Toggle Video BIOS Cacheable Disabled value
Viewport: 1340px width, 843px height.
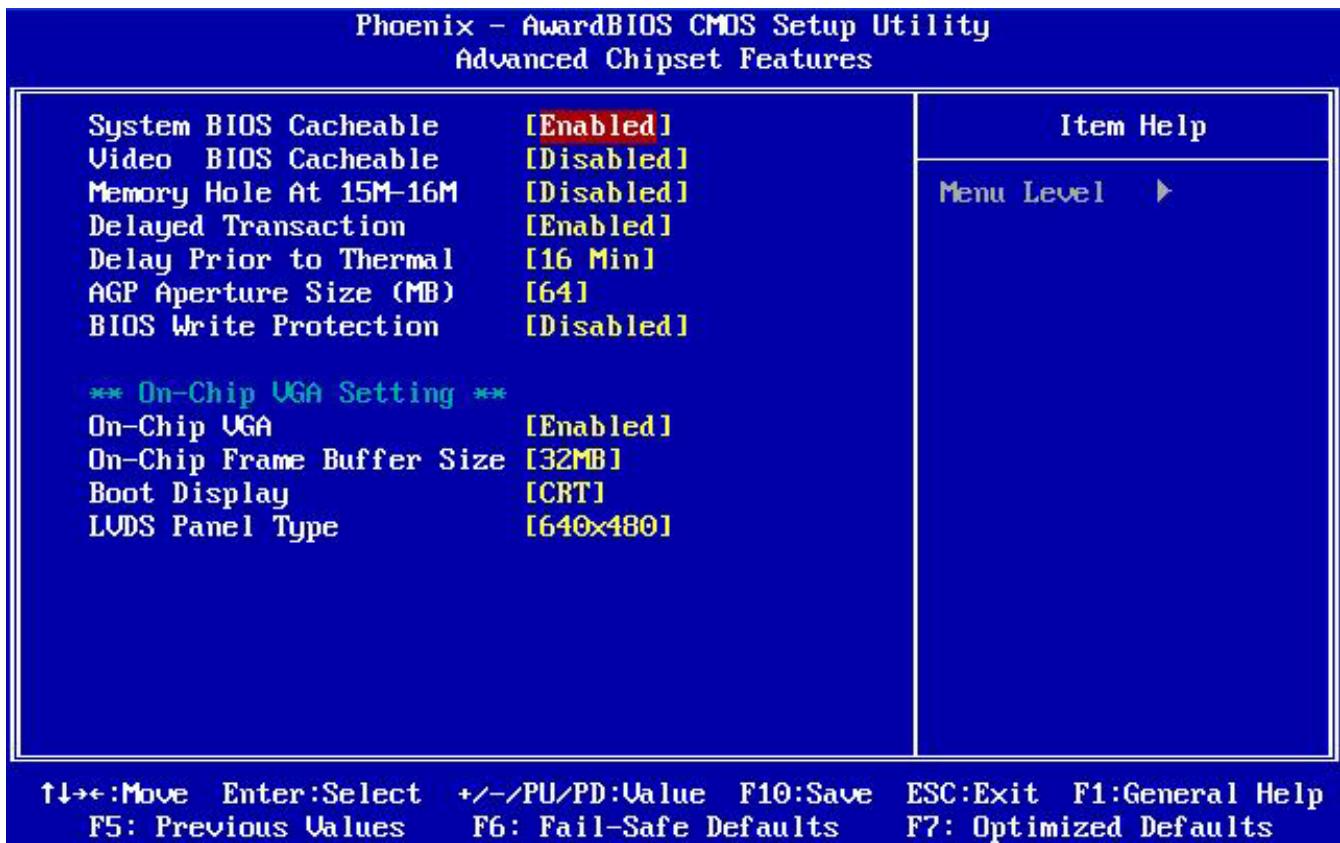(608, 158)
